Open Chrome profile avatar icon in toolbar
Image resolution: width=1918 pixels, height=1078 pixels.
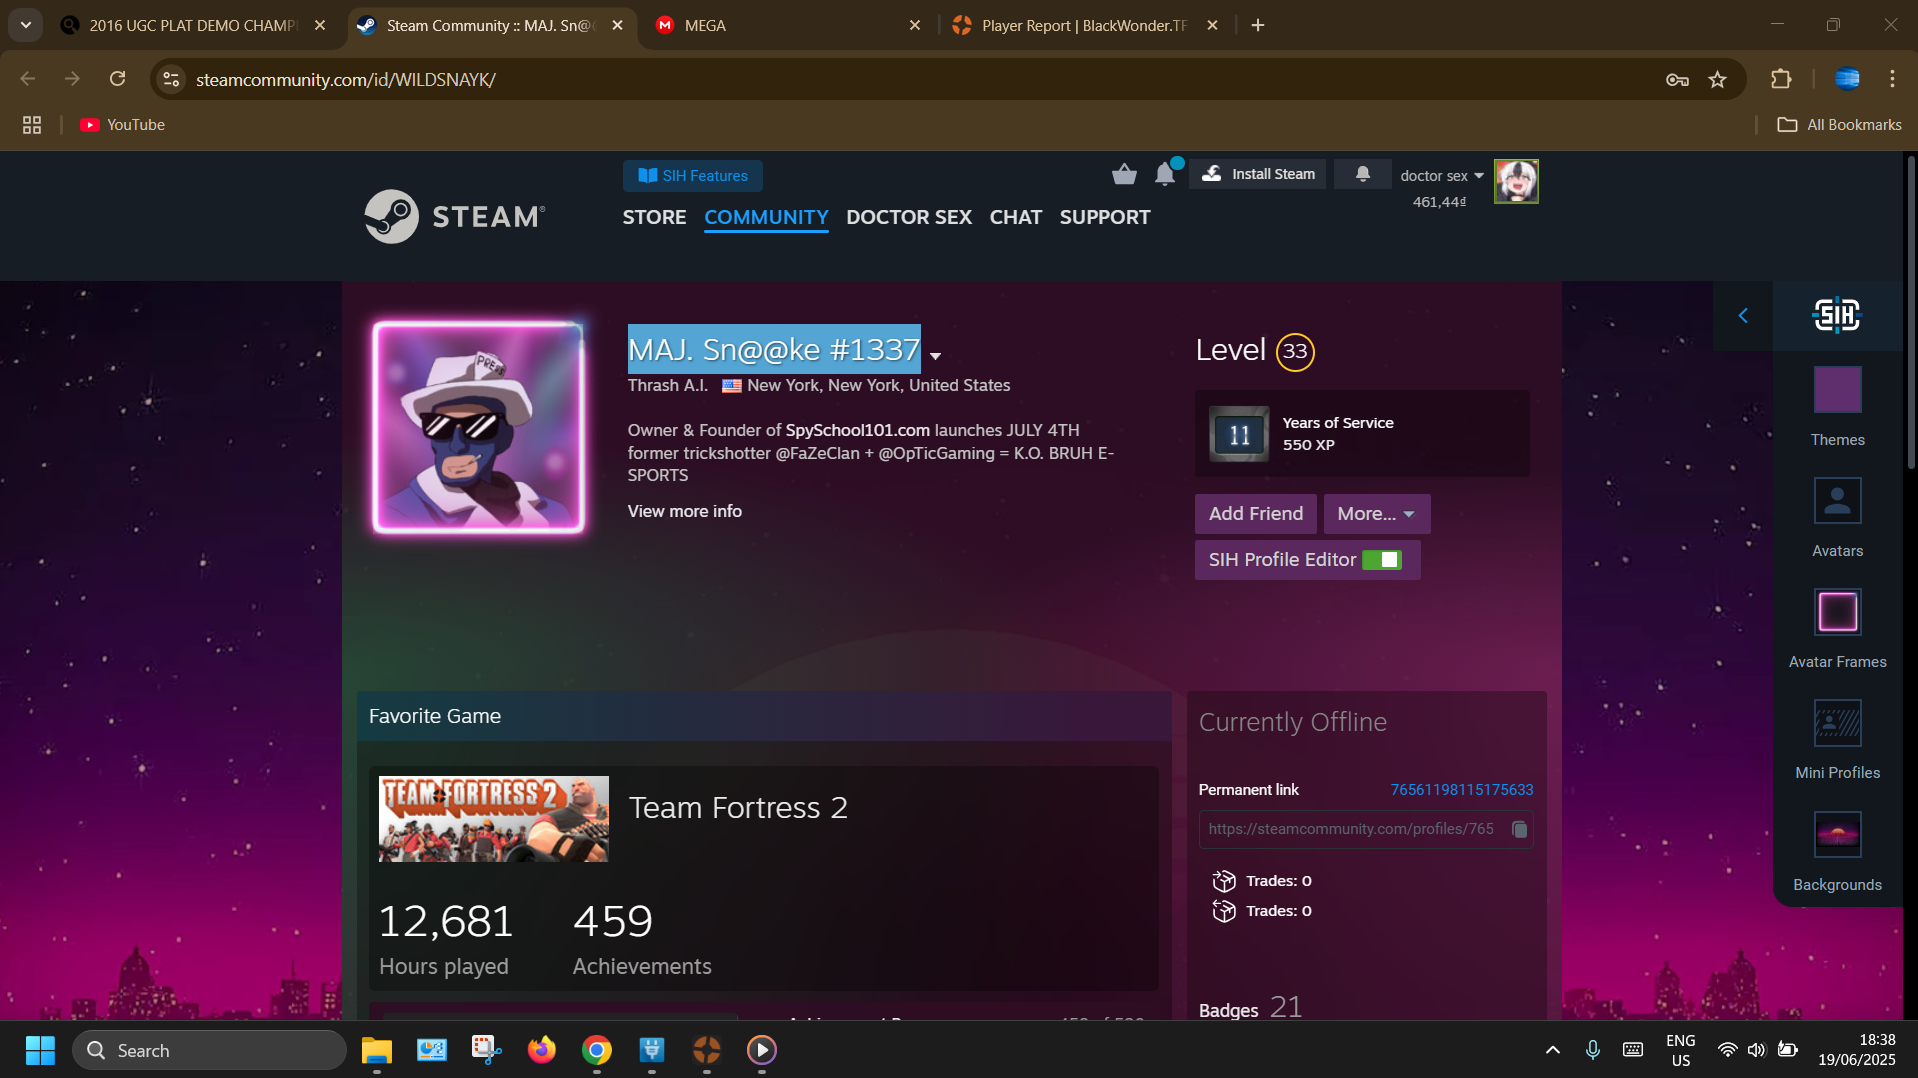1847,79
